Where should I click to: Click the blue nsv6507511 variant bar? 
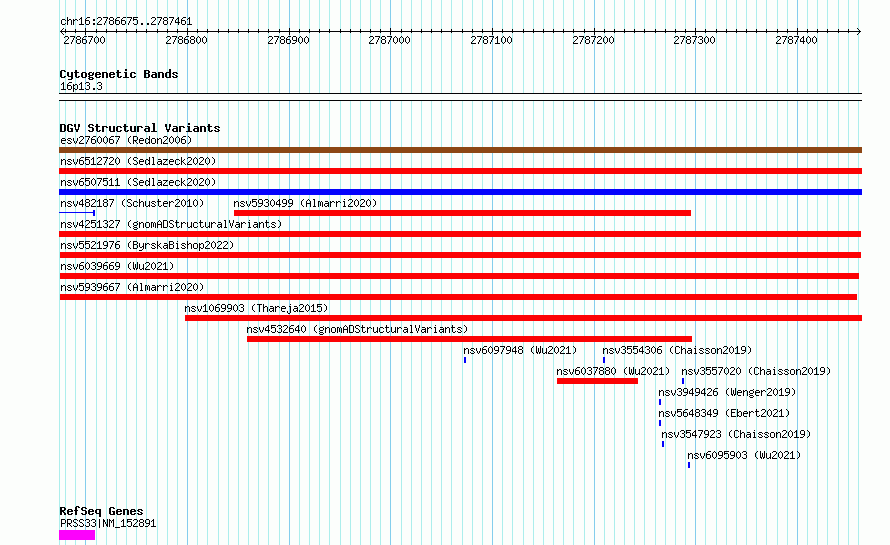[x=460, y=192]
